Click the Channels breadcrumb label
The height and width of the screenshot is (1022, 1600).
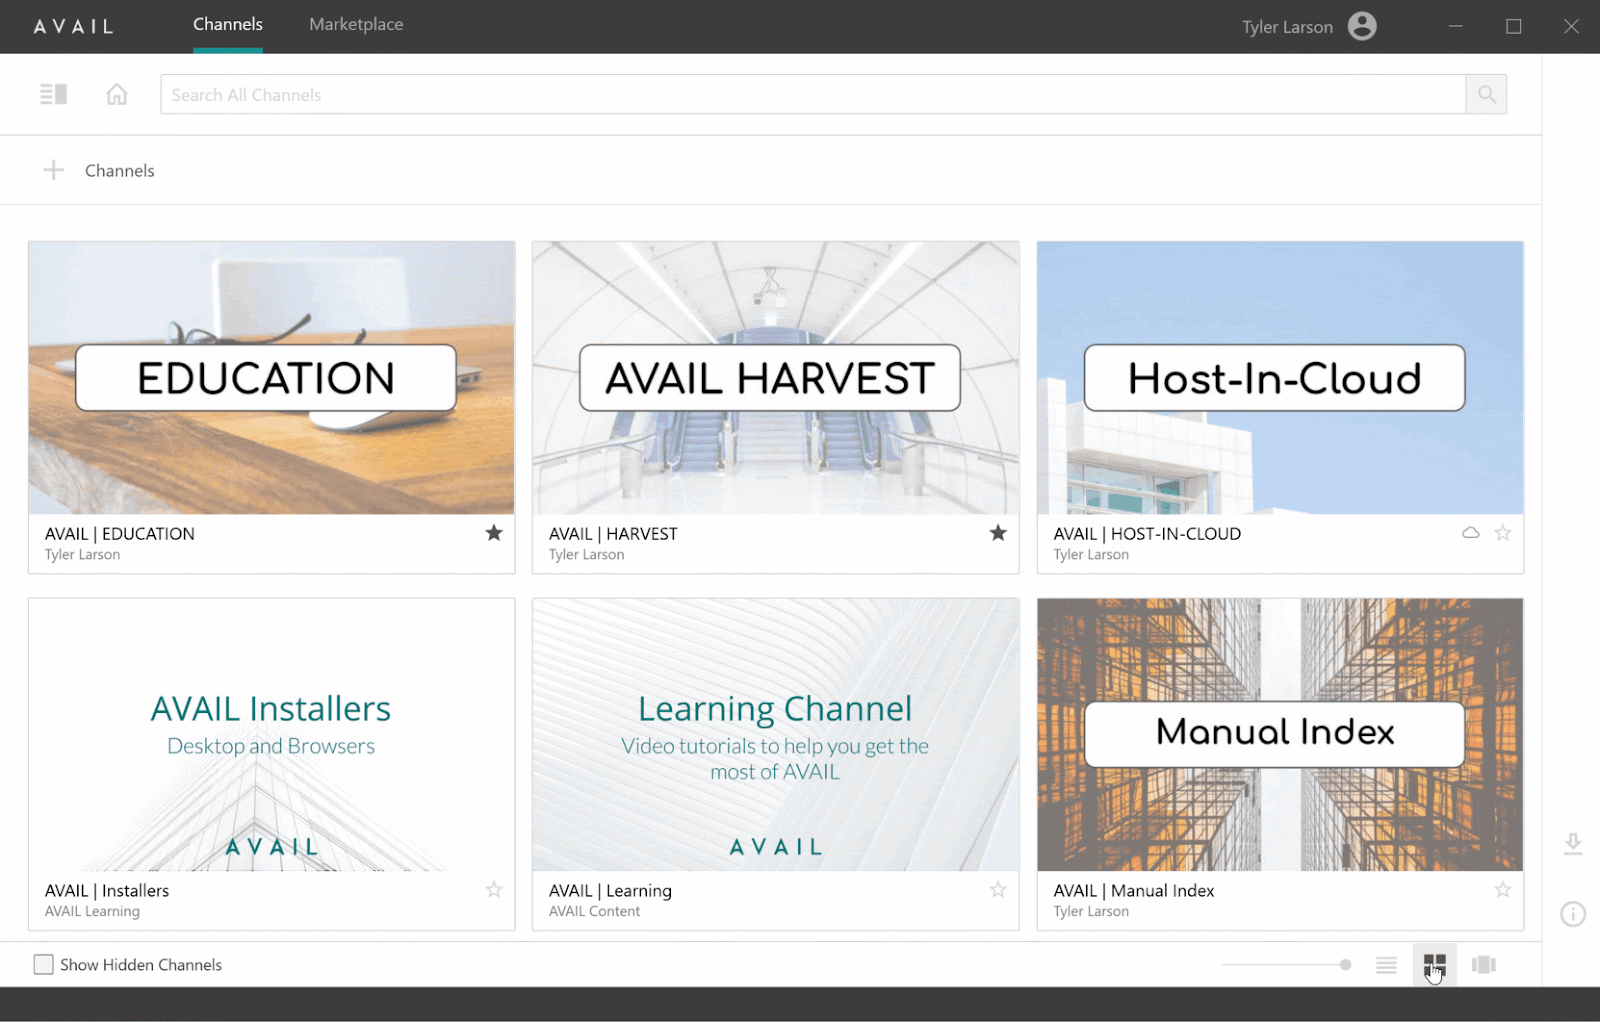pos(120,171)
